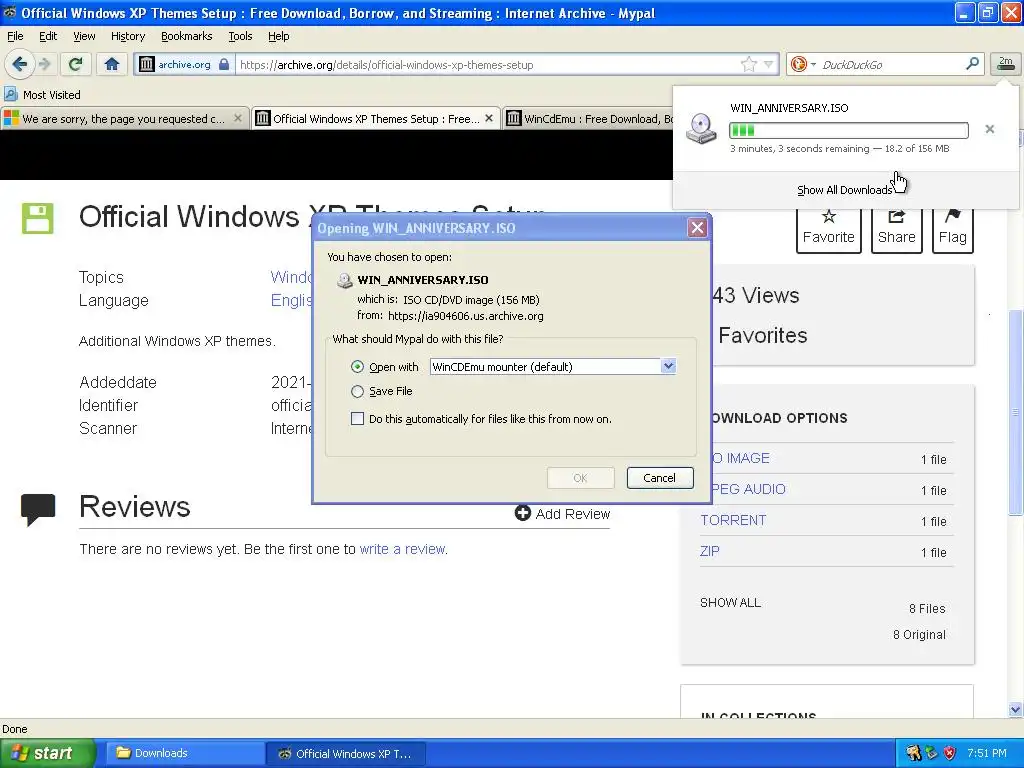This screenshot has width=1024, height=768.
Task: Open the File menu
Action: pyautogui.click(x=15, y=36)
